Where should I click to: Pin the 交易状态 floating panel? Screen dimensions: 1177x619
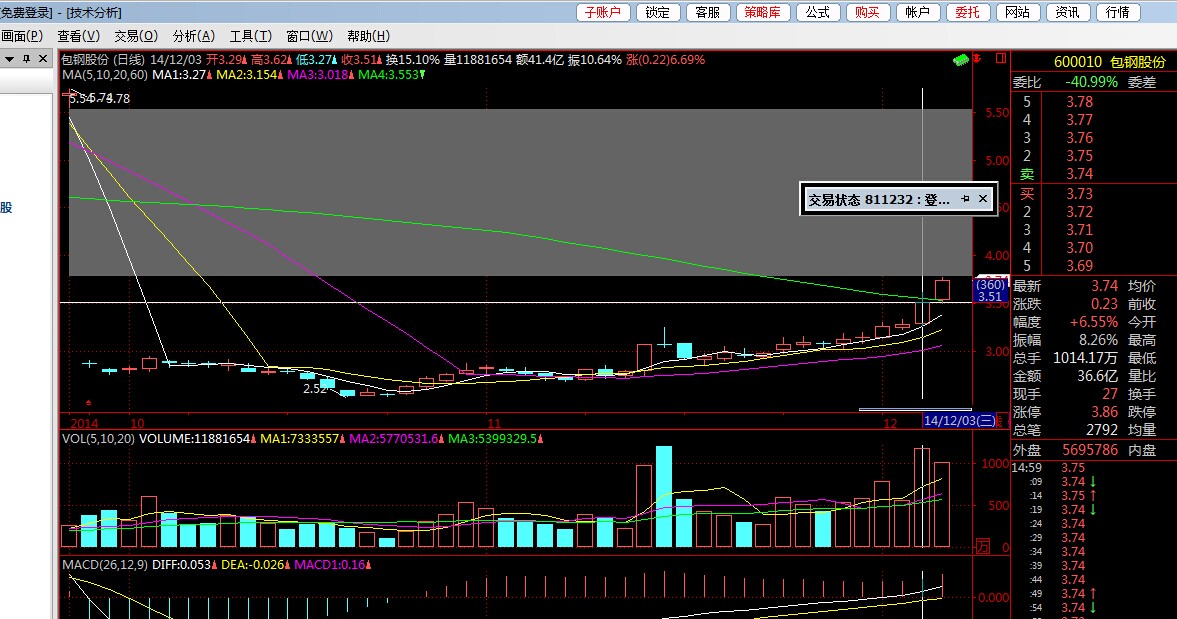point(965,199)
